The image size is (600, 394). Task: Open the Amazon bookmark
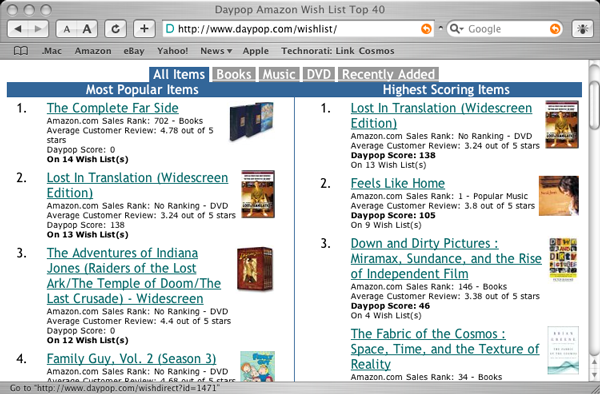pos(93,51)
